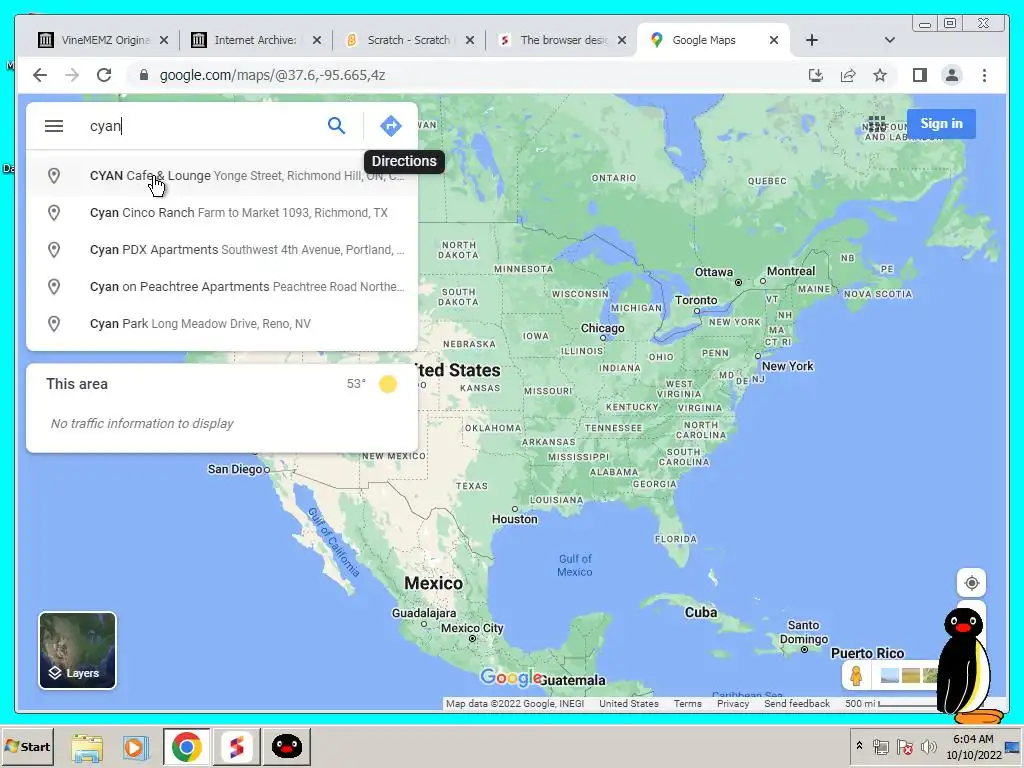This screenshot has height=768, width=1024.
Task: Reload the page
Action: pyautogui.click(x=104, y=75)
